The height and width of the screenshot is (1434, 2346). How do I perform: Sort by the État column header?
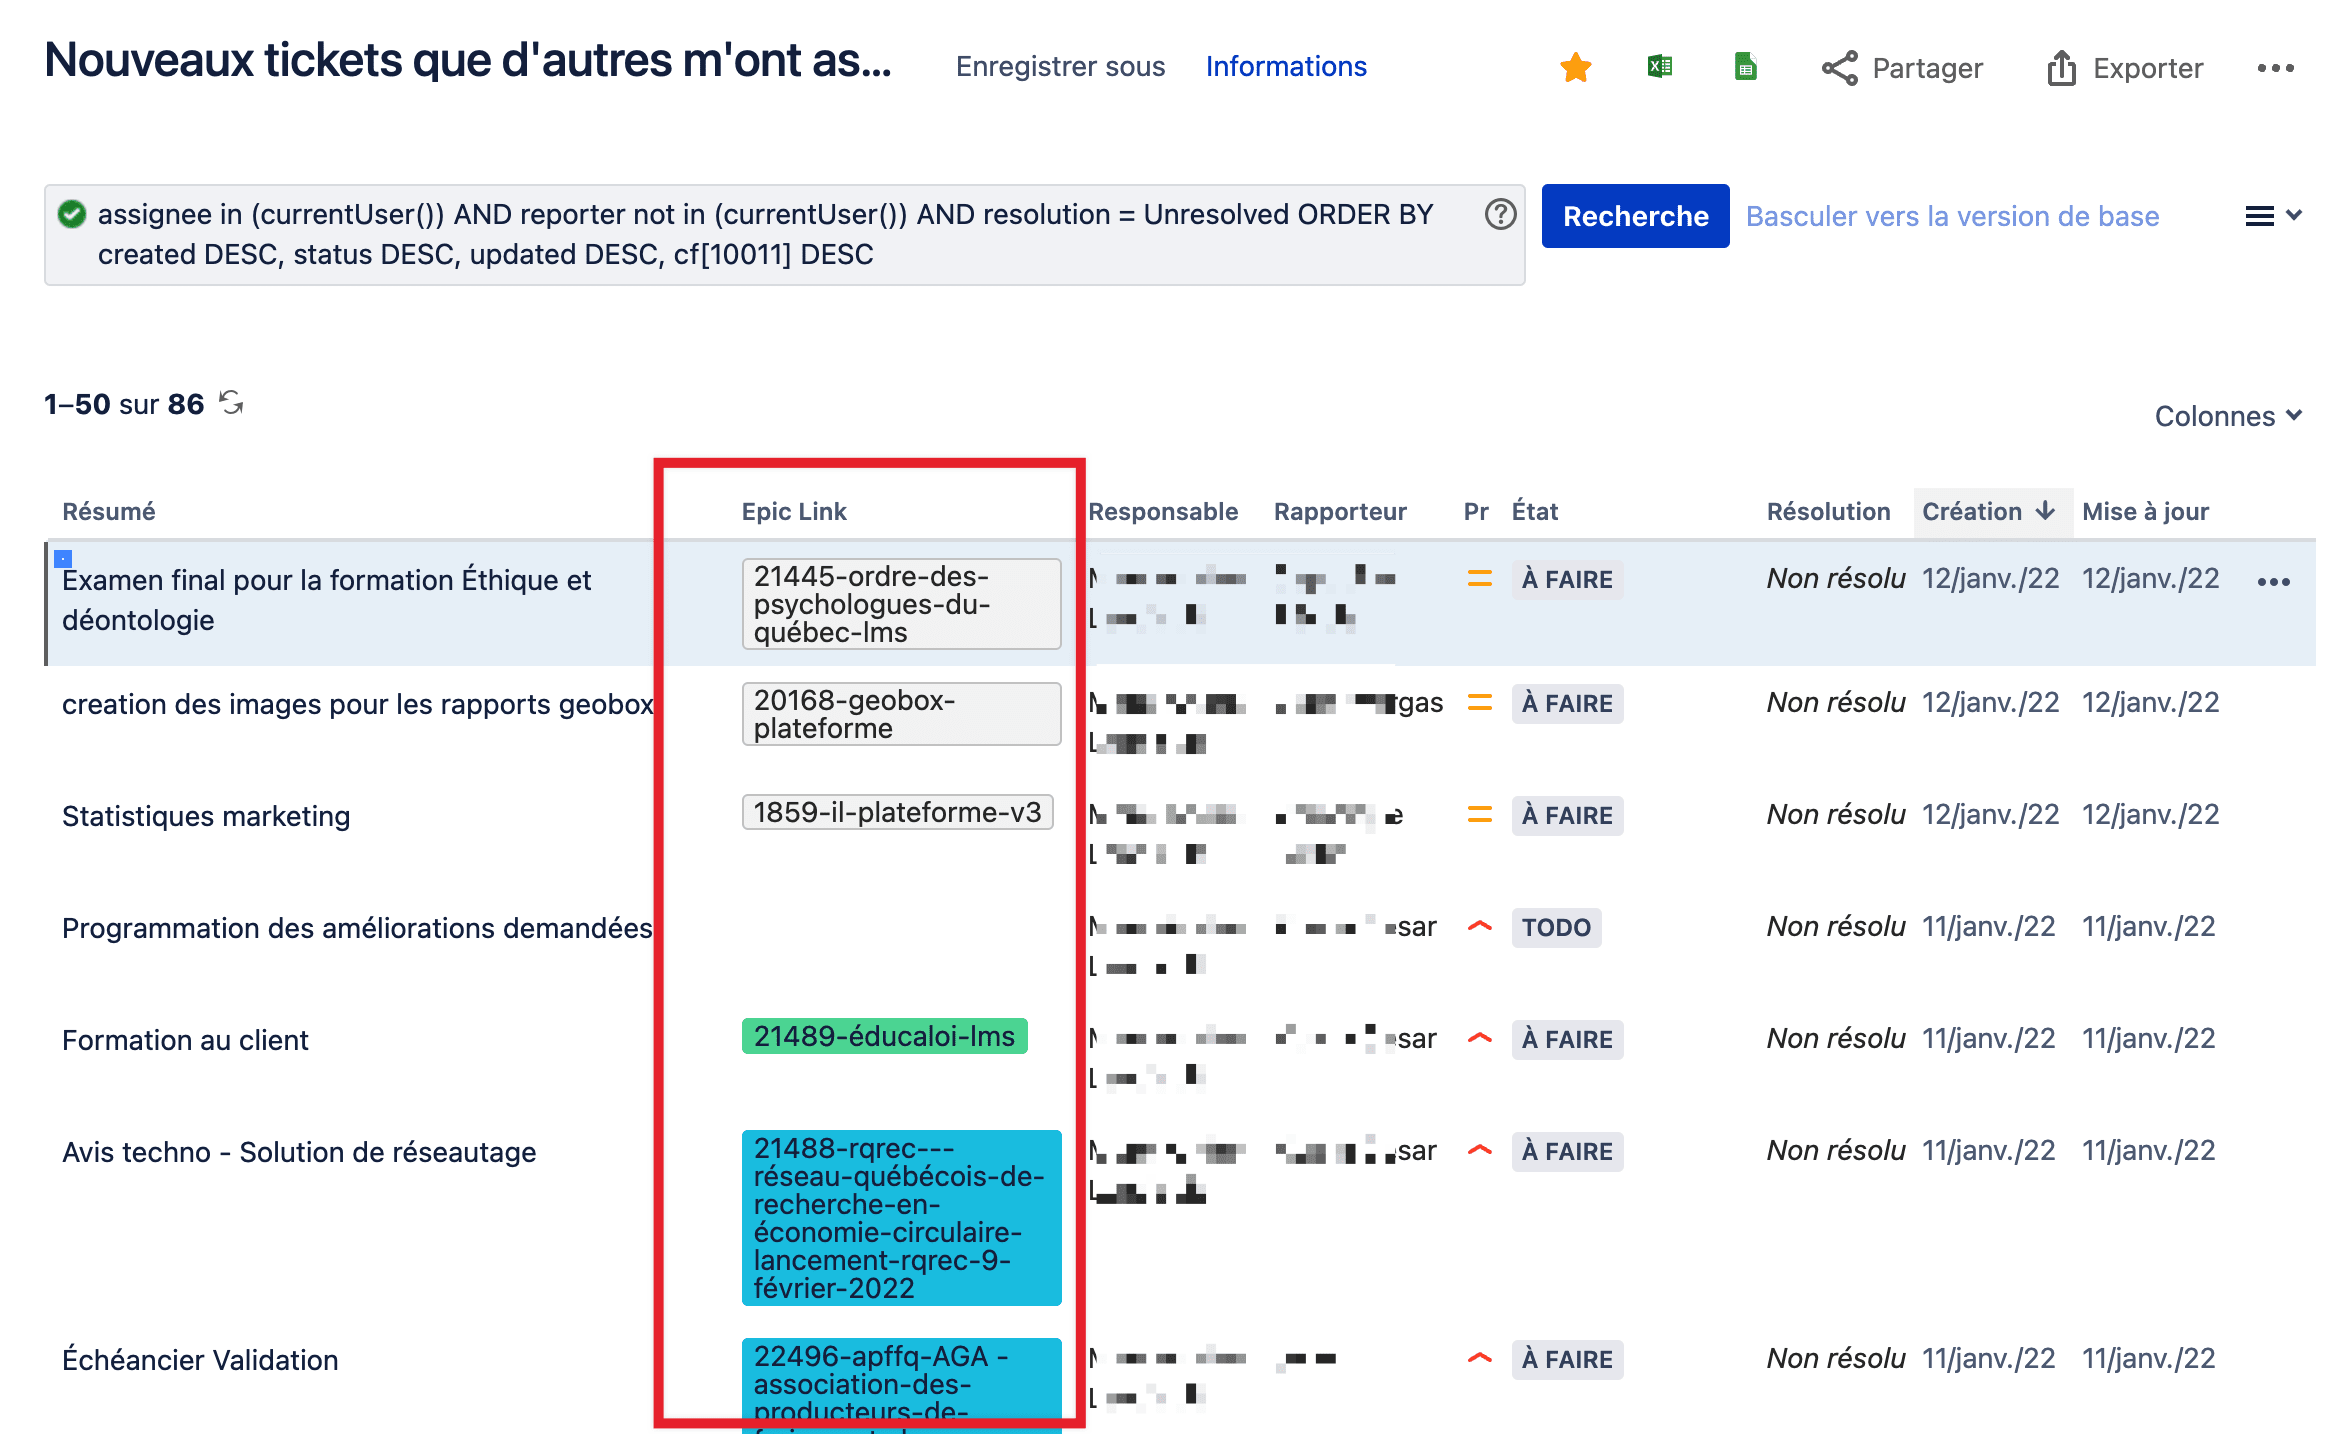(x=1534, y=511)
